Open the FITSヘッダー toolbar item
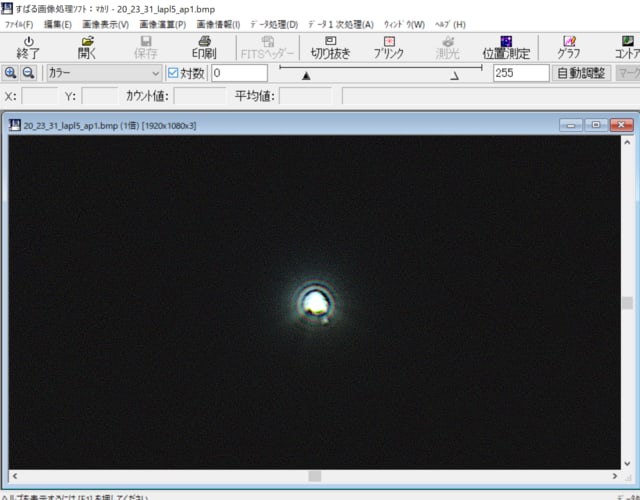This screenshot has height=500, width=640. point(267,48)
